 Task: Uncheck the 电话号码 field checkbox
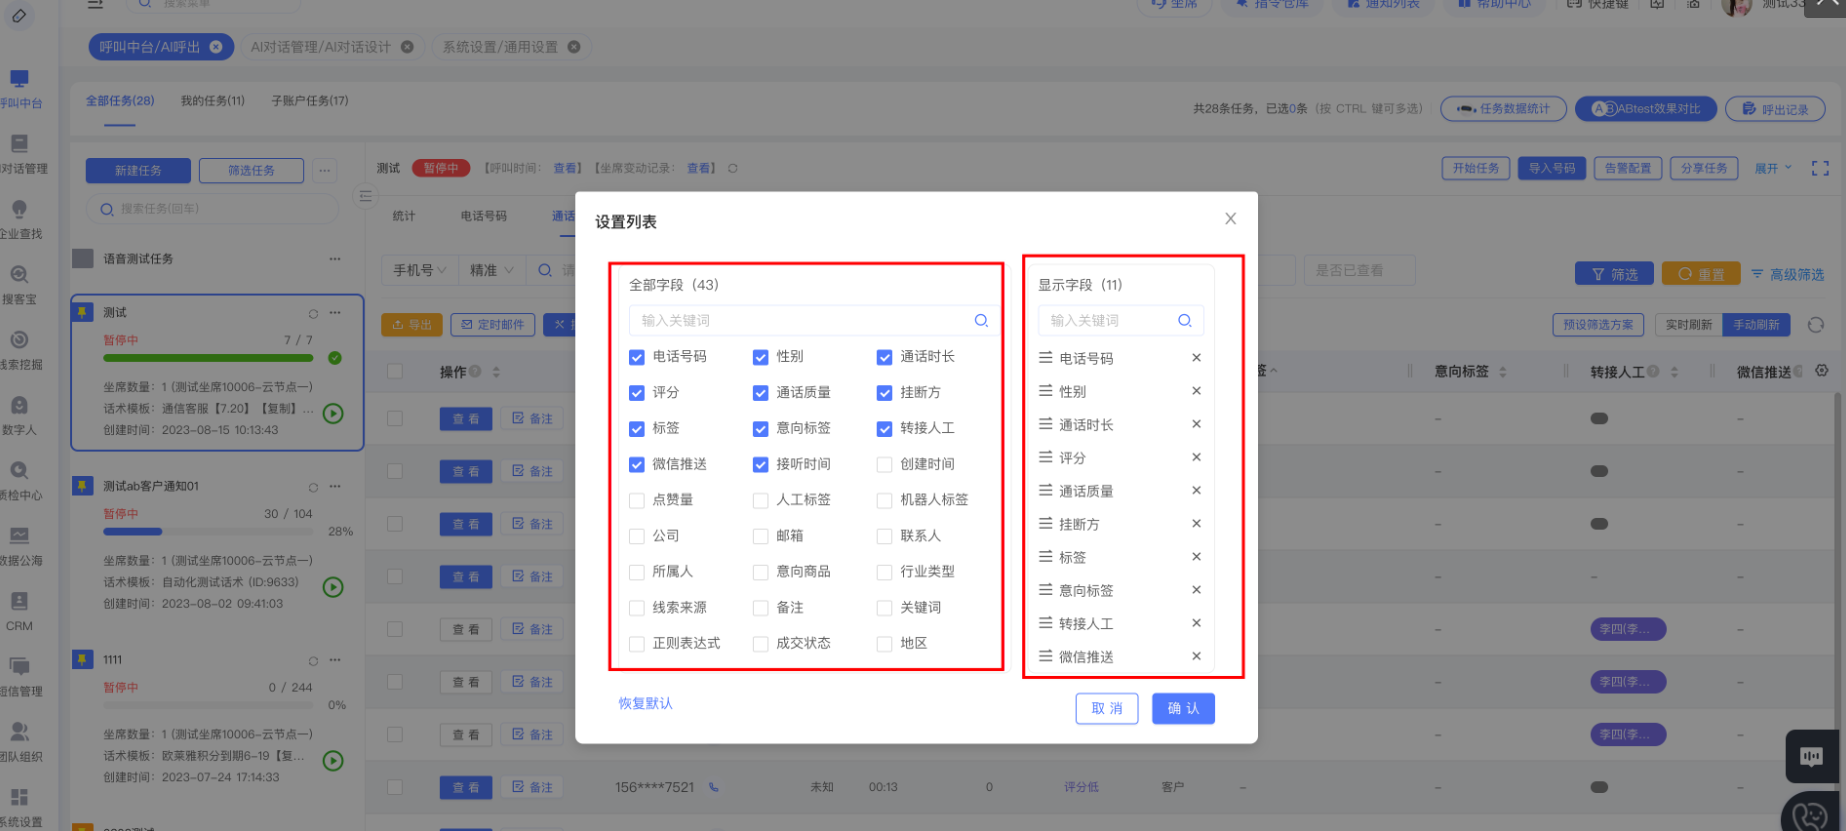tap(637, 357)
